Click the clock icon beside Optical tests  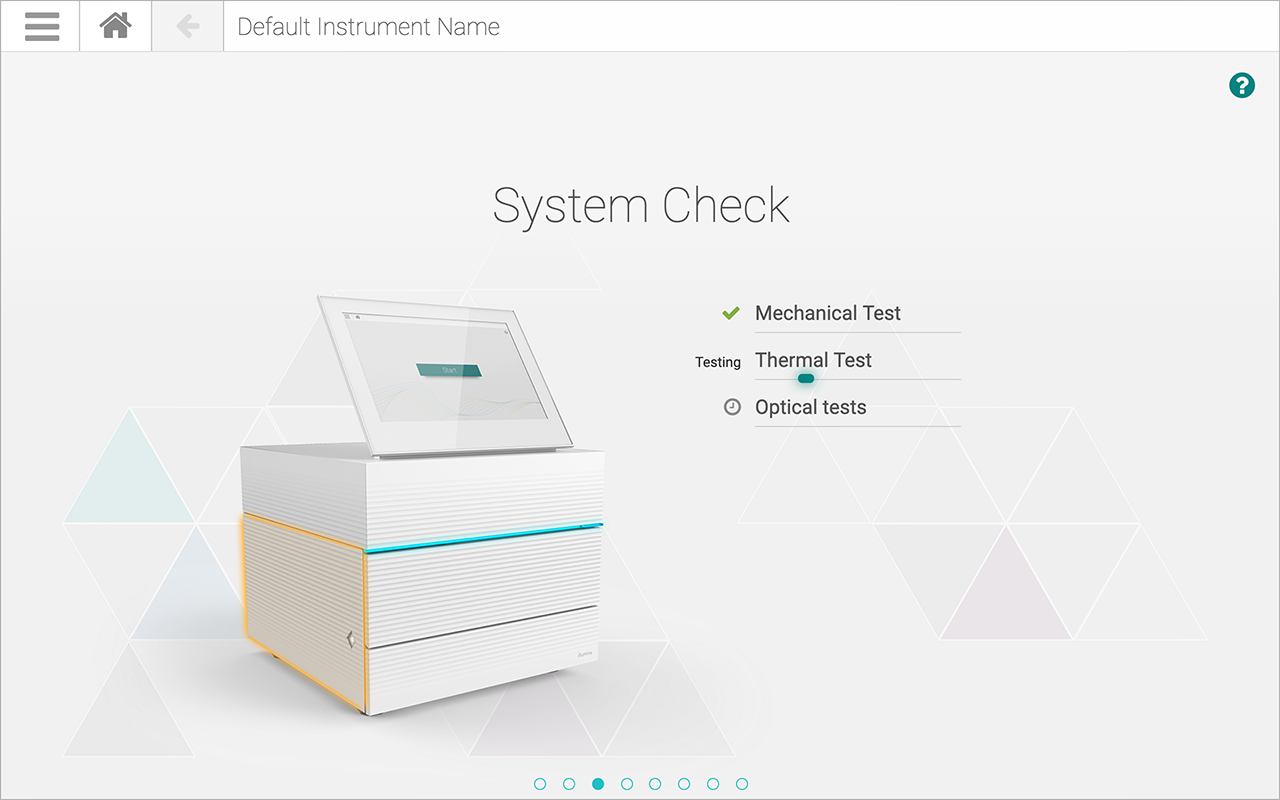click(x=732, y=407)
